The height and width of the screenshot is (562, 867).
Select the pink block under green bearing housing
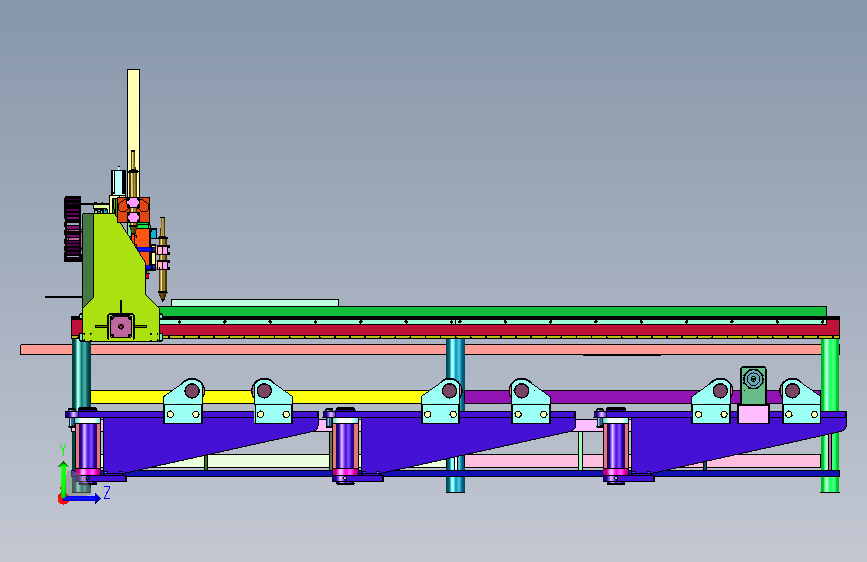(753, 414)
